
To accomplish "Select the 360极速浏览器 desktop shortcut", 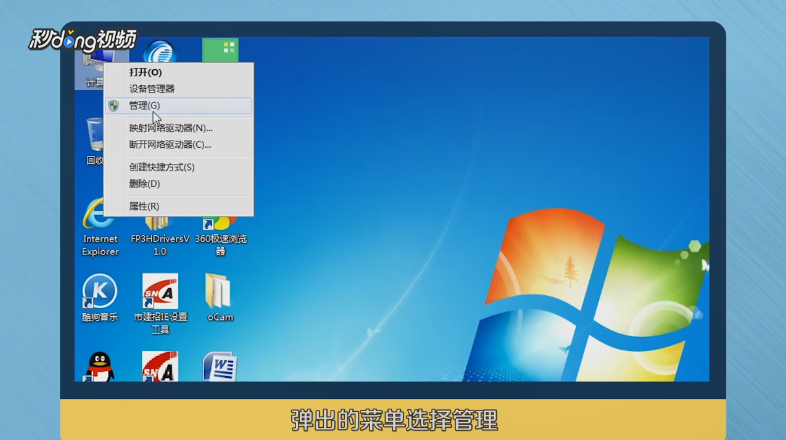I will click(221, 237).
